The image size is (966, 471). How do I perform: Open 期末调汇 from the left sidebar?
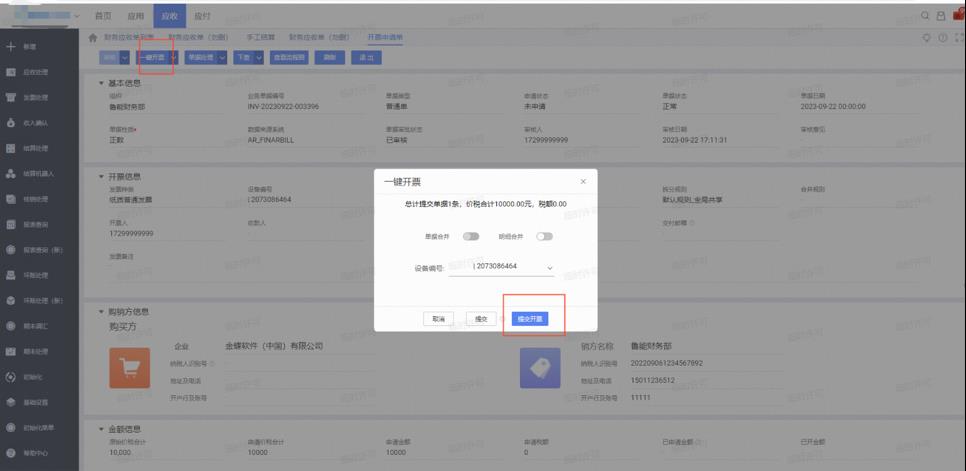coord(35,326)
